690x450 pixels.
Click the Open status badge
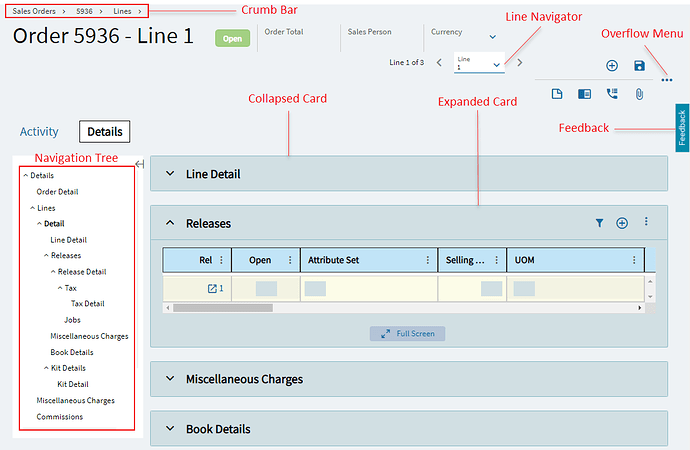pos(232,38)
